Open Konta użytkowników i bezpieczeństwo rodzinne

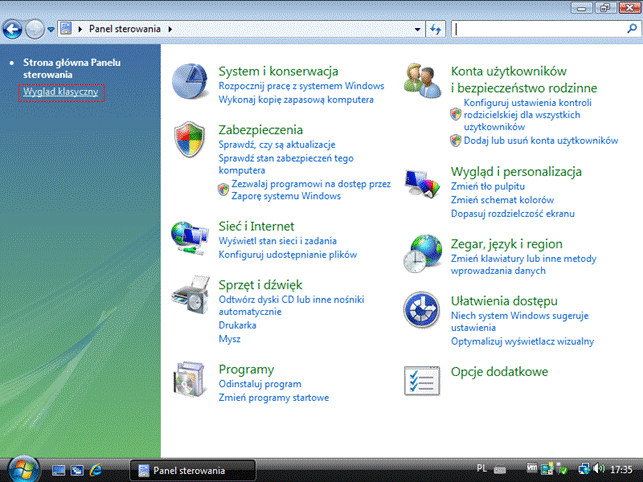click(x=524, y=80)
